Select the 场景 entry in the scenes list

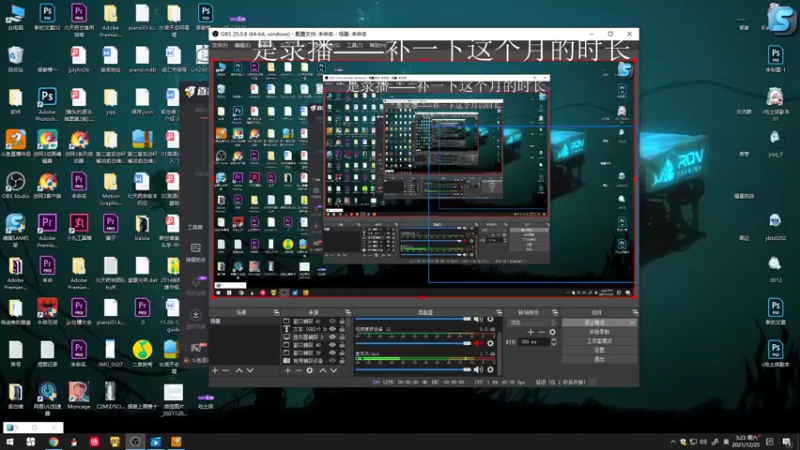pyautogui.click(x=244, y=321)
